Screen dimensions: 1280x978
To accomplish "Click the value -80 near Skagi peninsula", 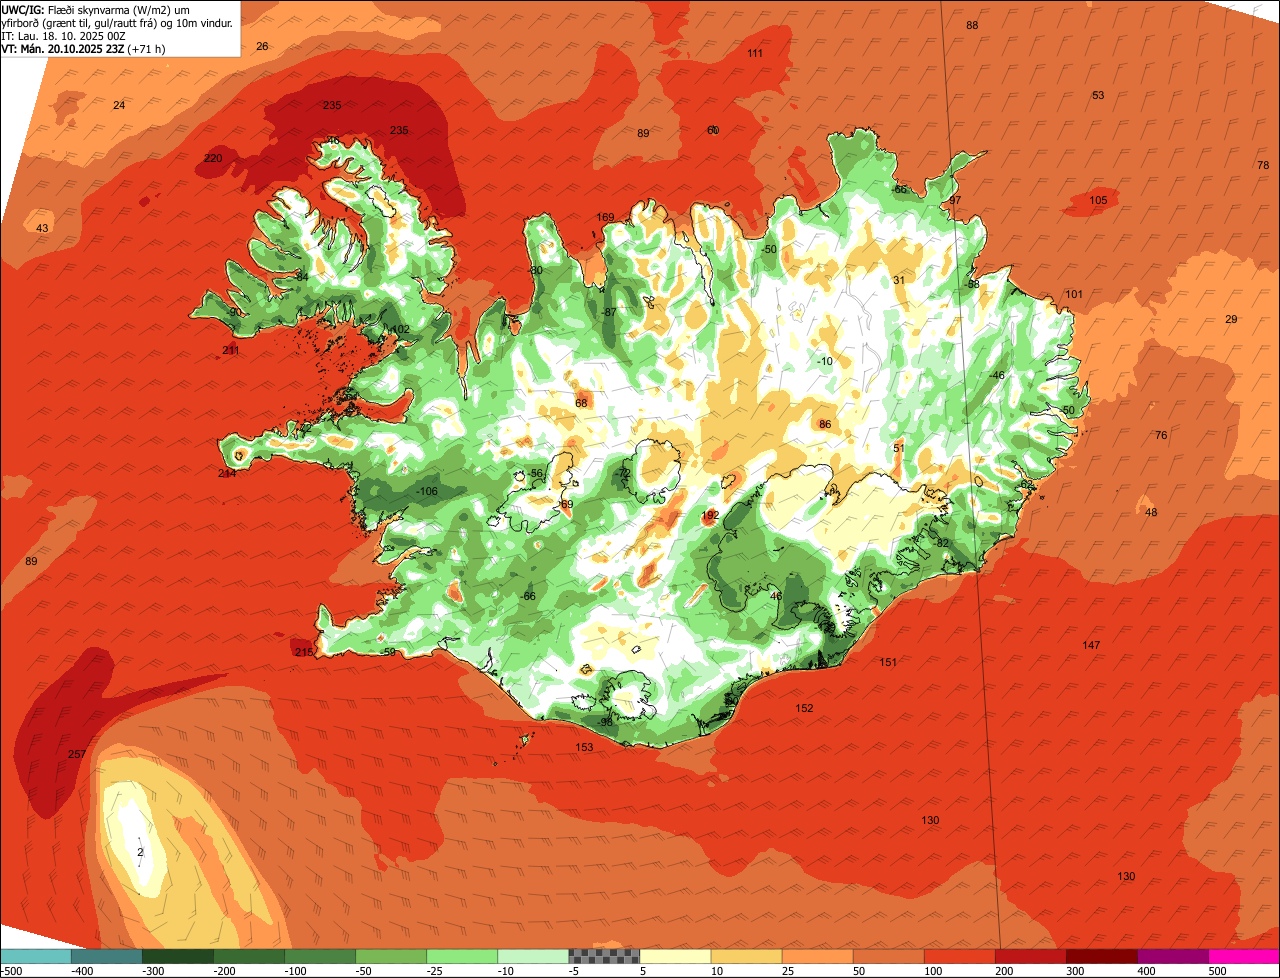I will click(535, 270).
